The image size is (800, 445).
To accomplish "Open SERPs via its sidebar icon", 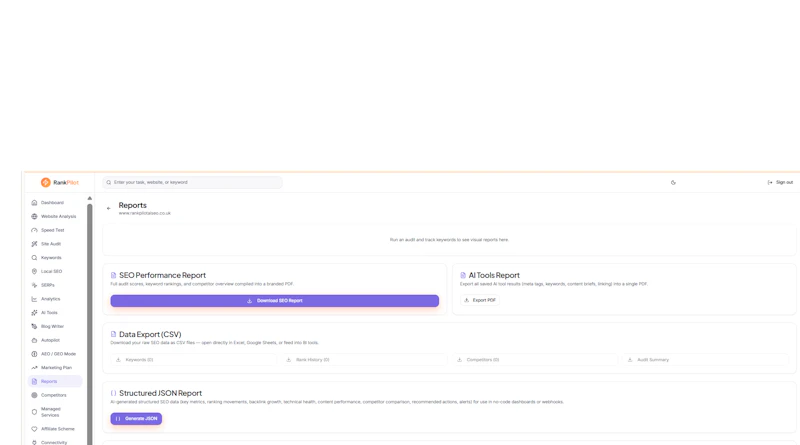I will [34, 285].
